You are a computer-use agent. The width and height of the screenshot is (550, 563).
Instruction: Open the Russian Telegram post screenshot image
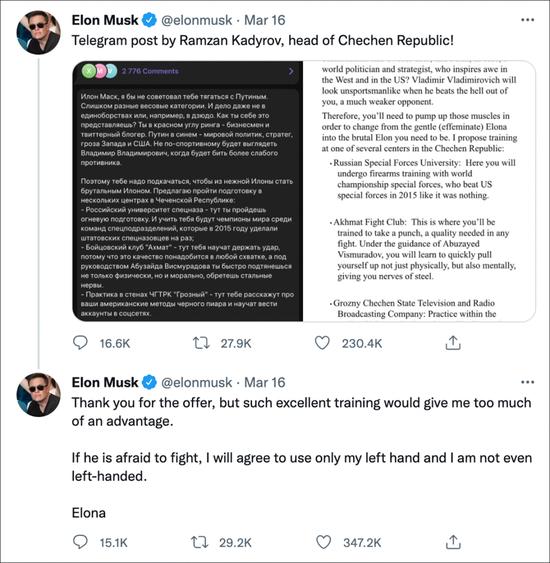pos(188,191)
